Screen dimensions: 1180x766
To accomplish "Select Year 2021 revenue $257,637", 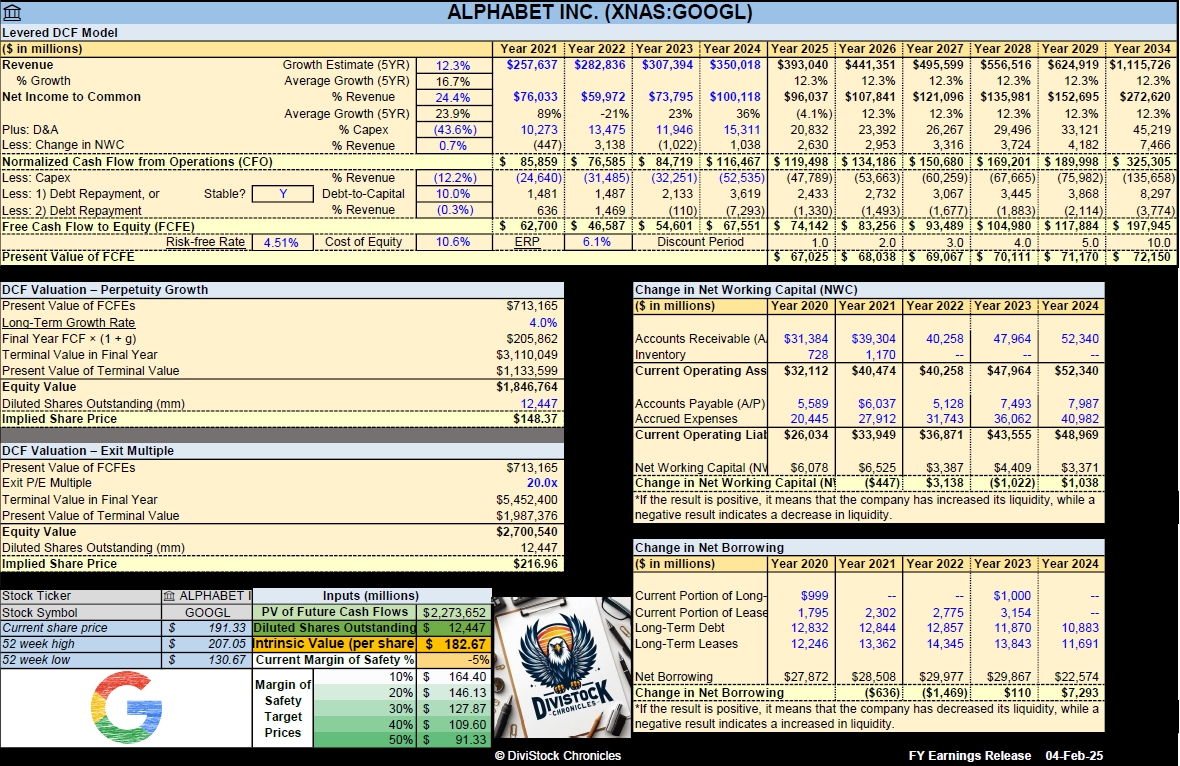I will 531,65.
